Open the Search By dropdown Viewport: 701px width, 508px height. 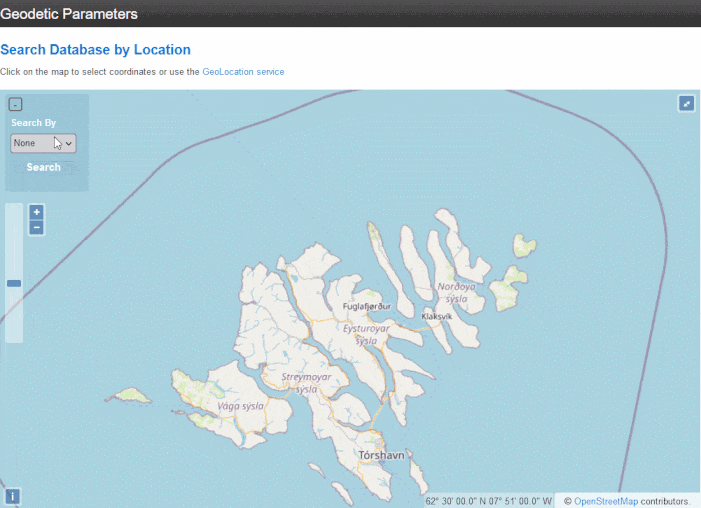click(43, 143)
